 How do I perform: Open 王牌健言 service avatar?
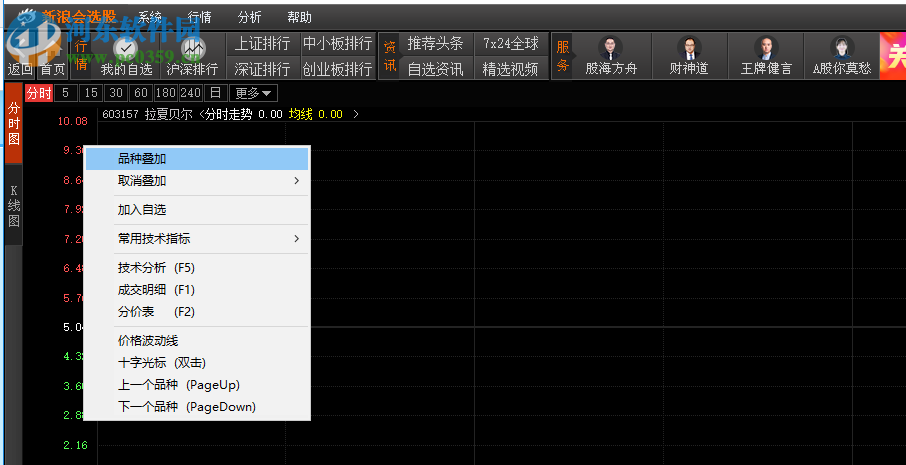point(766,49)
